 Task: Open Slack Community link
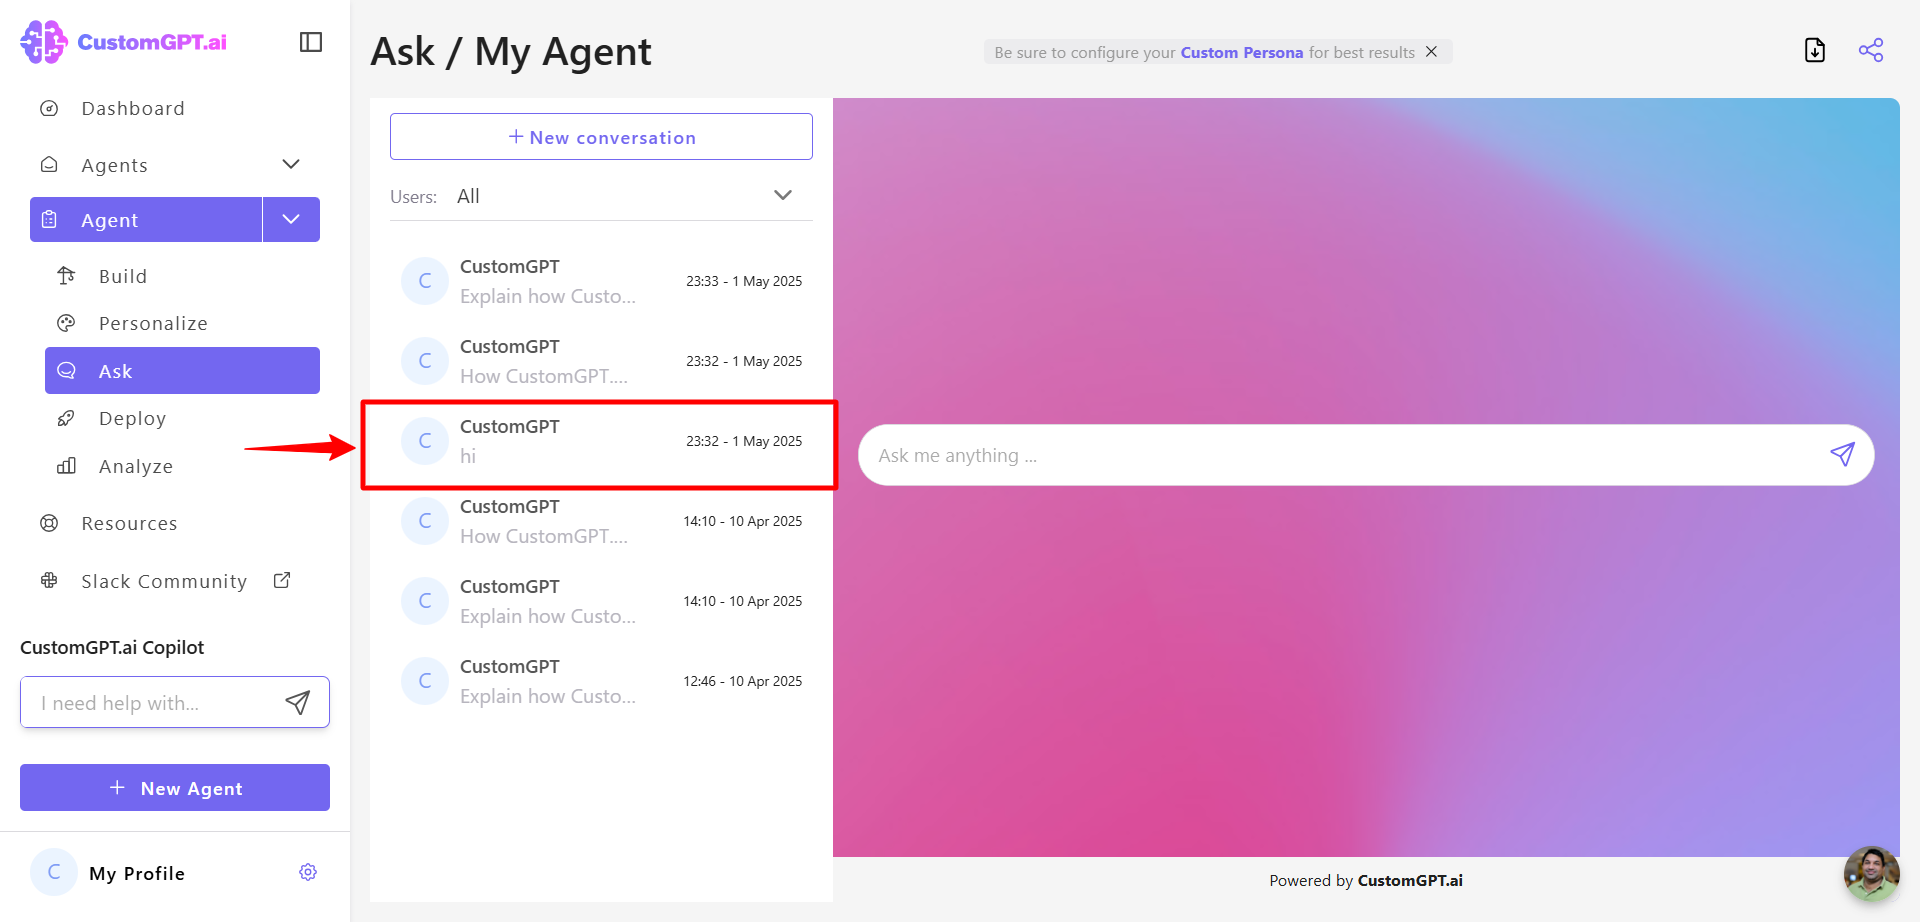(x=164, y=581)
